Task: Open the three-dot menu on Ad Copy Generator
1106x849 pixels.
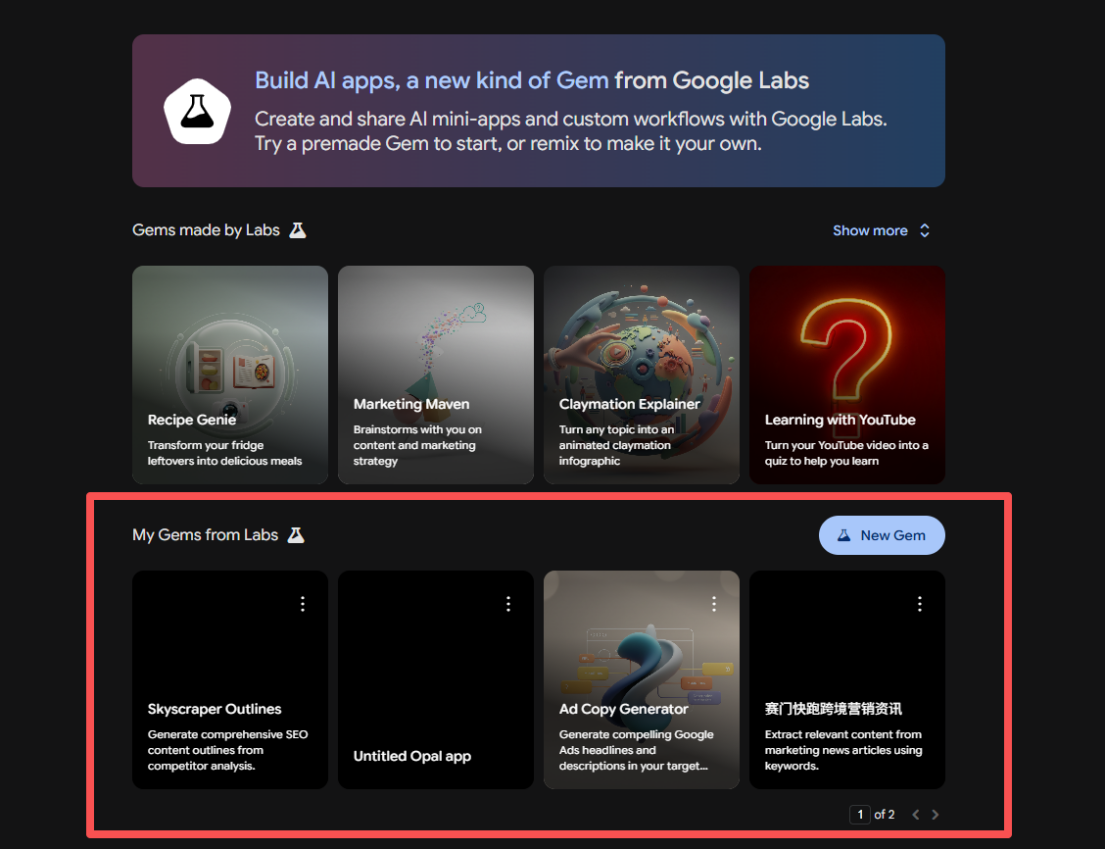Action: [x=714, y=604]
